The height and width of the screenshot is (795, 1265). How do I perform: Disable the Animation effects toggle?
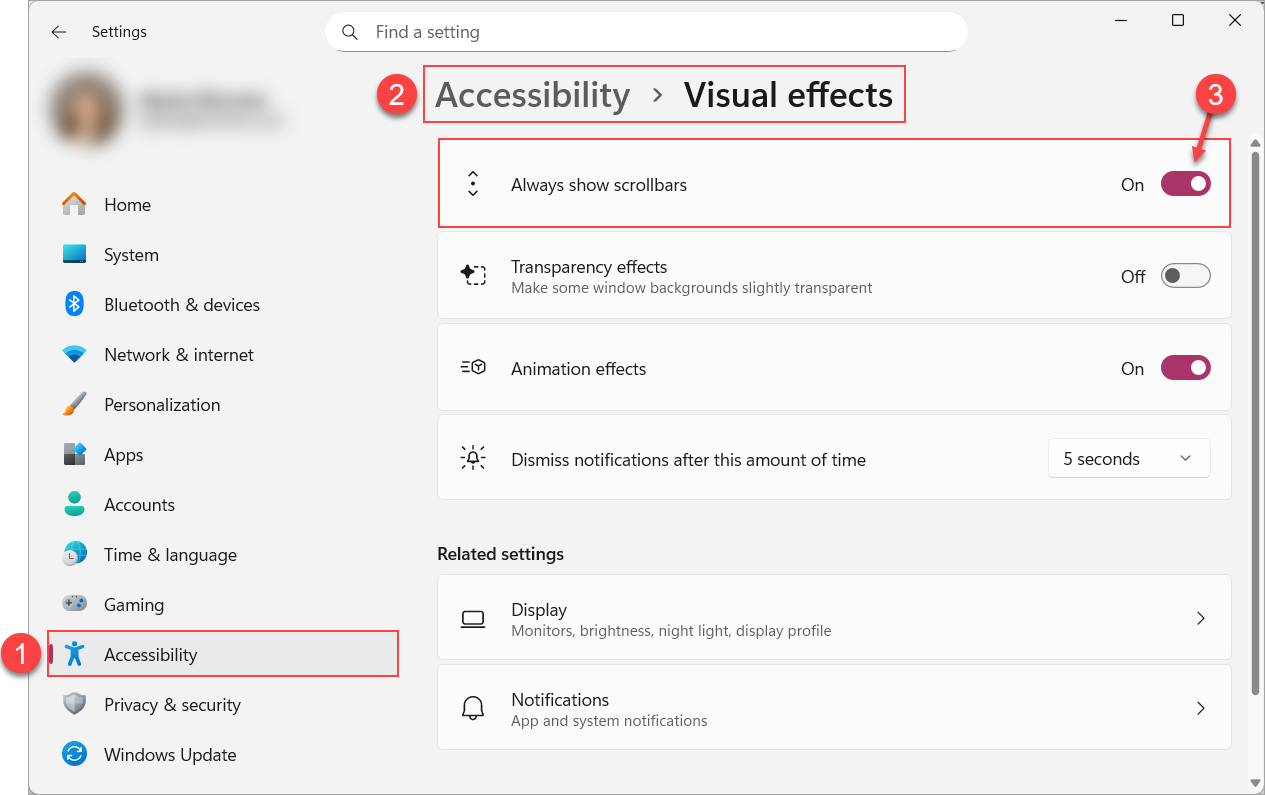[1185, 369]
